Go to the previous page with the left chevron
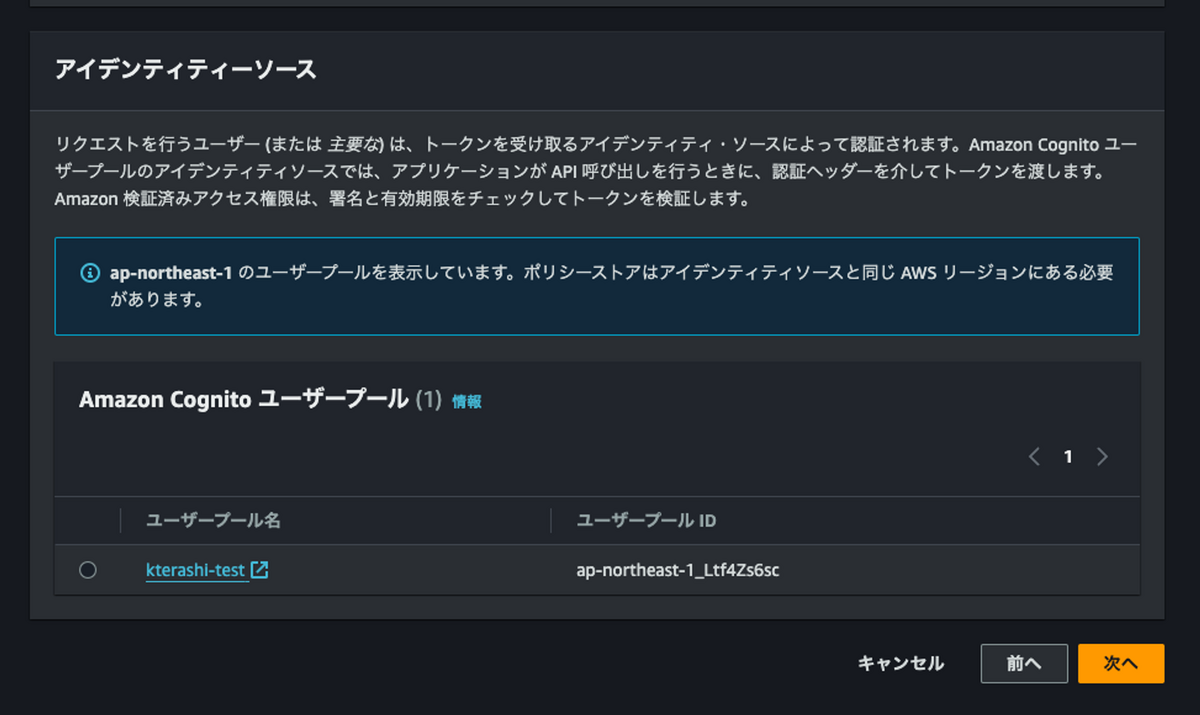Screen dimensions: 1200x715 coord(1034,456)
